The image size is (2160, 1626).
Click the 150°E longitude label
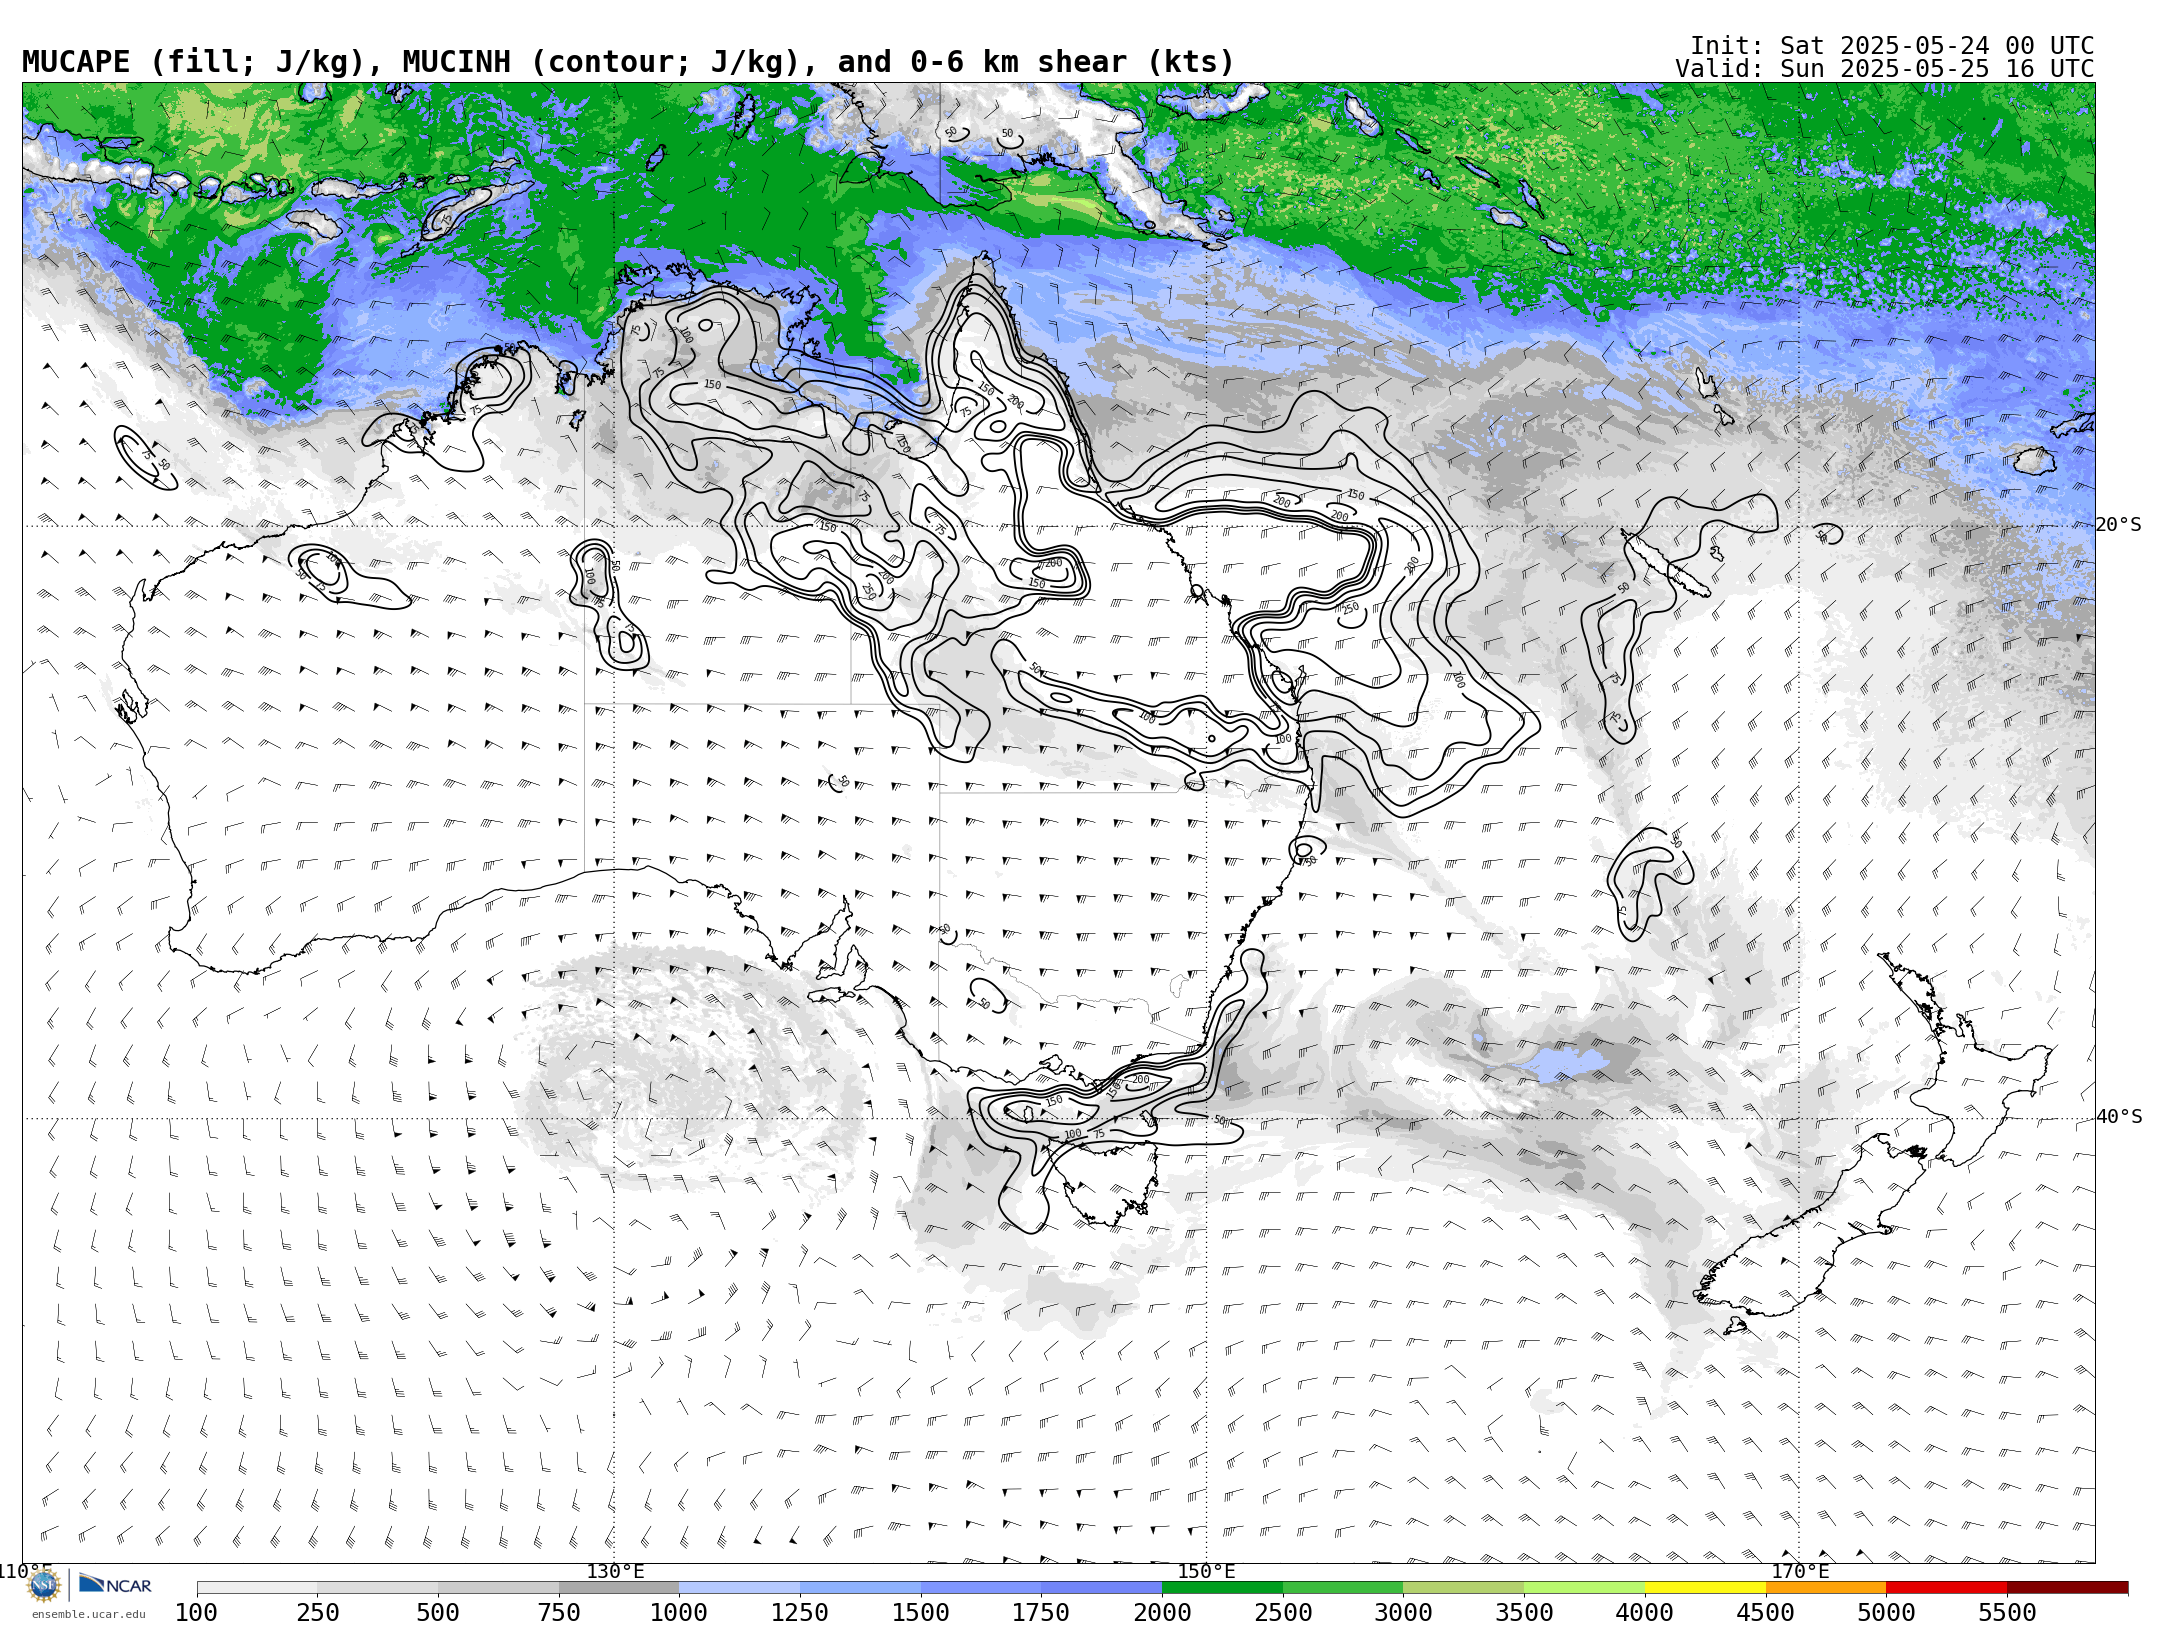point(1206,1572)
